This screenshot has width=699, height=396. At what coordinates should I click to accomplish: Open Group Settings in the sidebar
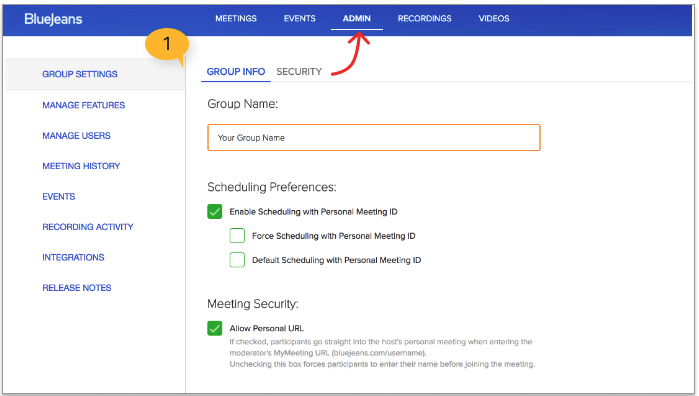pos(80,74)
